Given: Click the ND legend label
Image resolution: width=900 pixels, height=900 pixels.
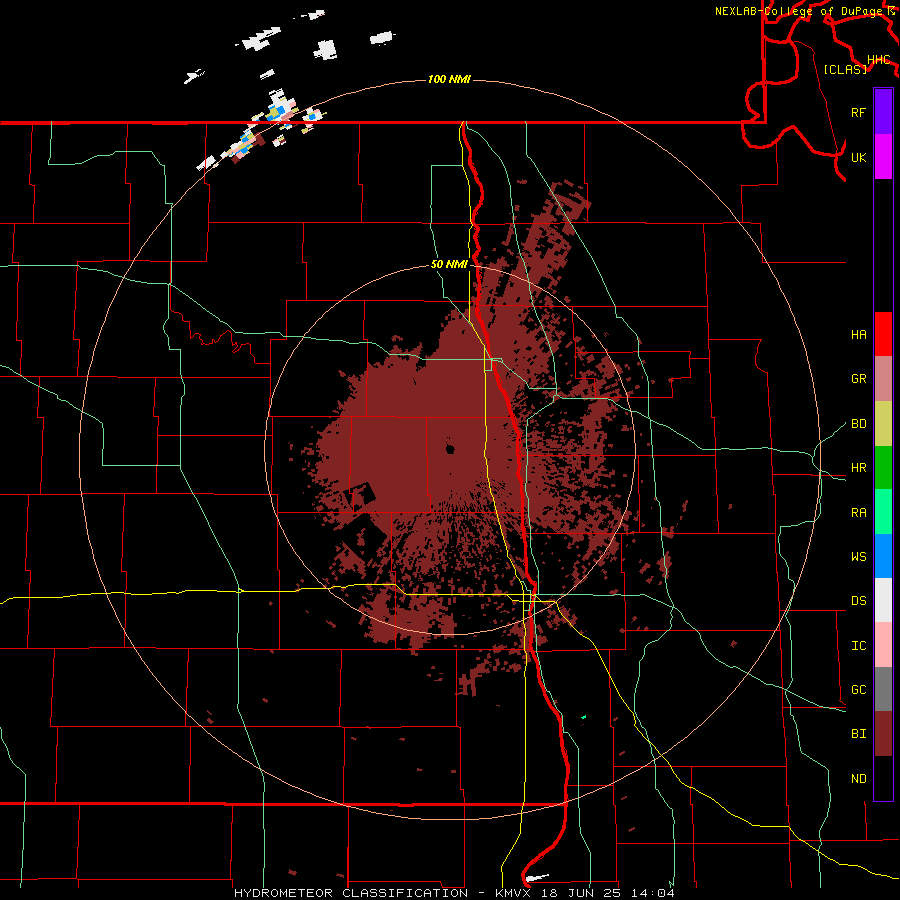Looking at the screenshot, I should tap(858, 779).
